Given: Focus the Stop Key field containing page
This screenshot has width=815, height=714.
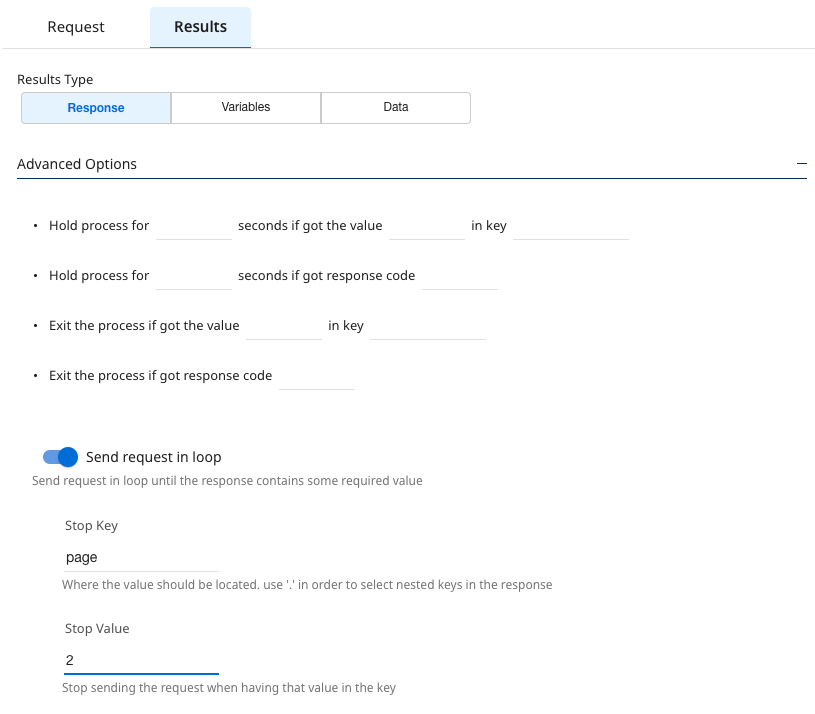Looking at the screenshot, I should (x=141, y=557).
